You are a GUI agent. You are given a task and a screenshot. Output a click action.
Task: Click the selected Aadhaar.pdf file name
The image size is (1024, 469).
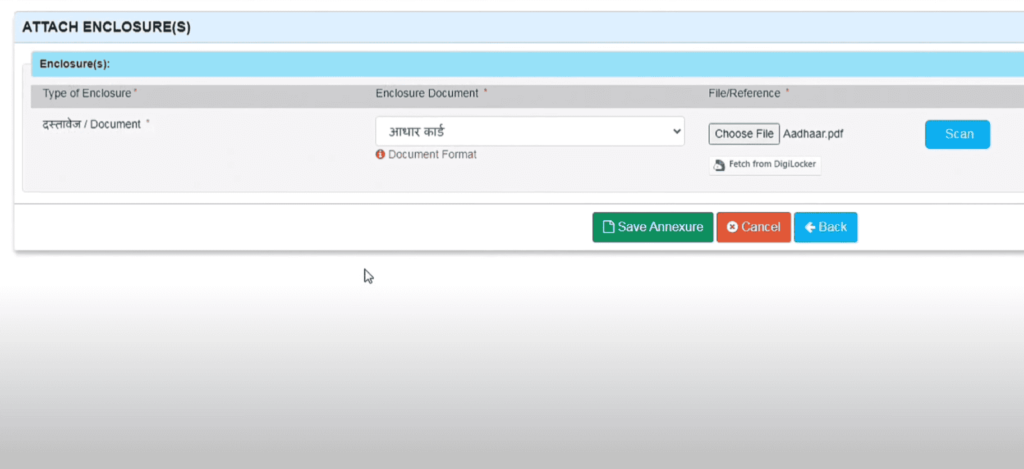[813, 134]
